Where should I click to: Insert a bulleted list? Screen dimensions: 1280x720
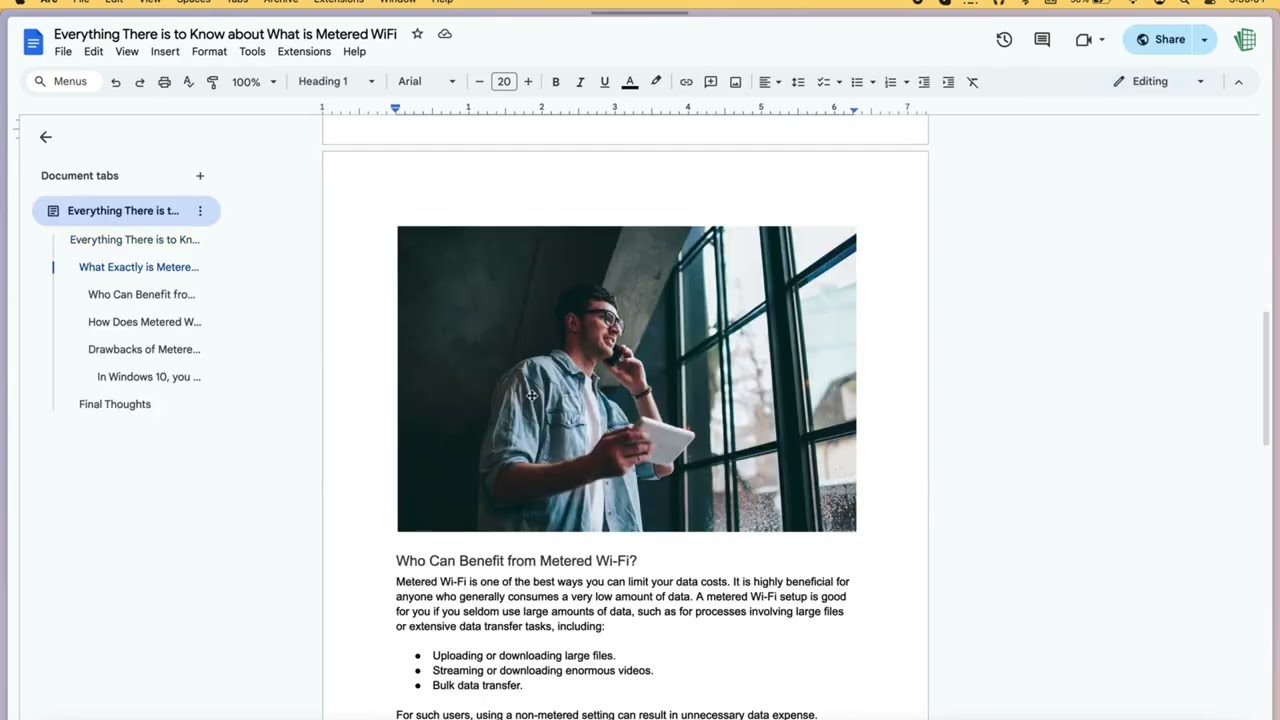pyautogui.click(x=856, y=82)
